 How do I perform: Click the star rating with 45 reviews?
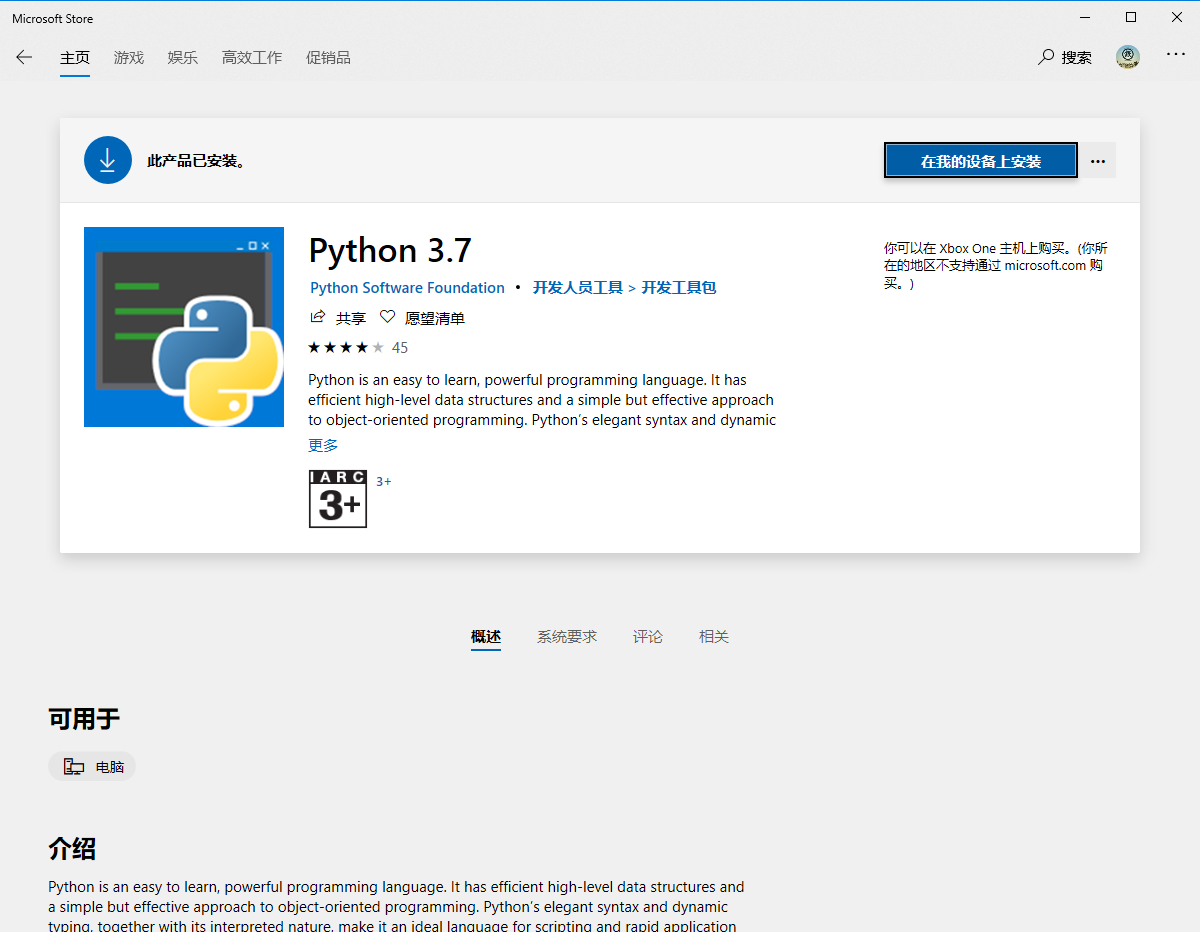coord(358,348)
